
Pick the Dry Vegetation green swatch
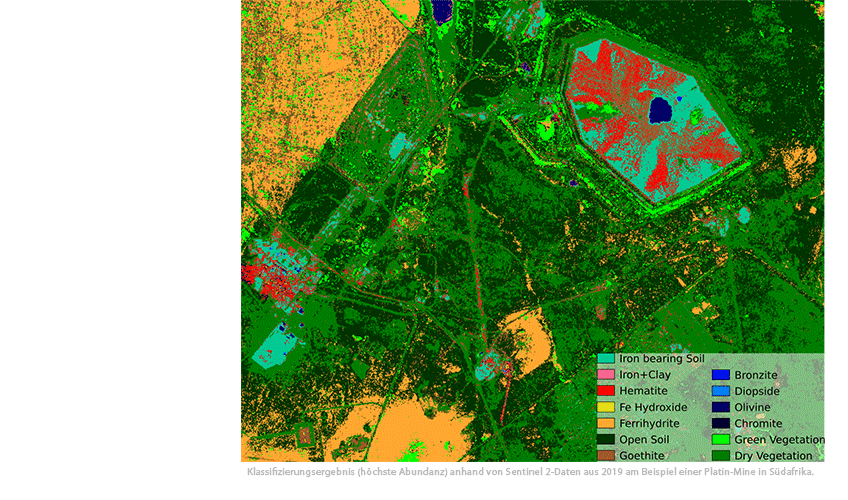coord(721,456)
